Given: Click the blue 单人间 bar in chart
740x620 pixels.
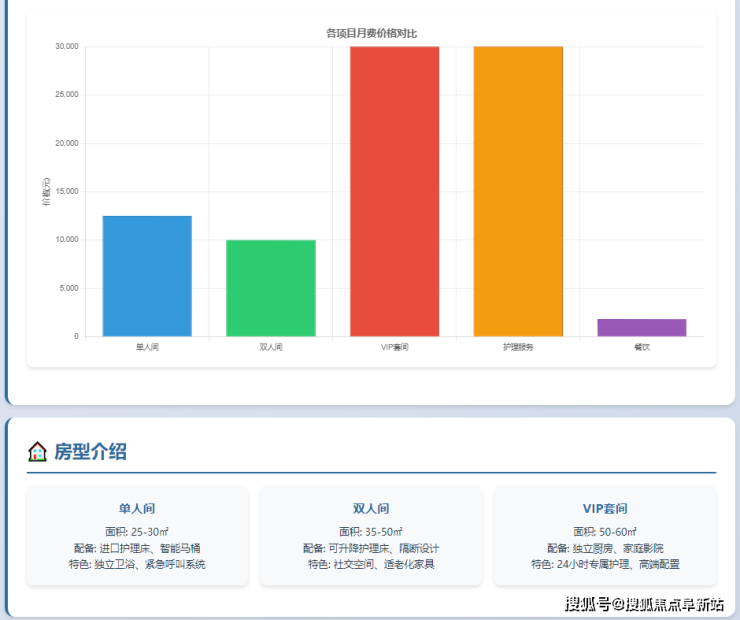Looking at the screenshot, I should pos(147,276).
